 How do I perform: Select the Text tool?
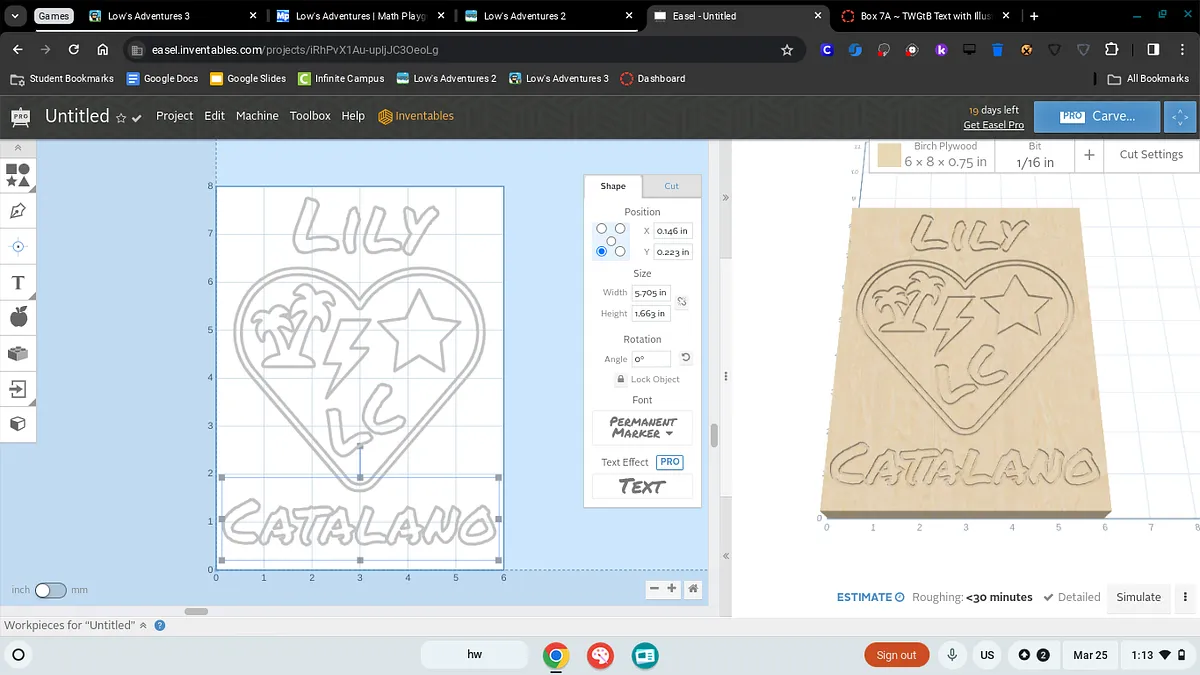click(18, 283)
